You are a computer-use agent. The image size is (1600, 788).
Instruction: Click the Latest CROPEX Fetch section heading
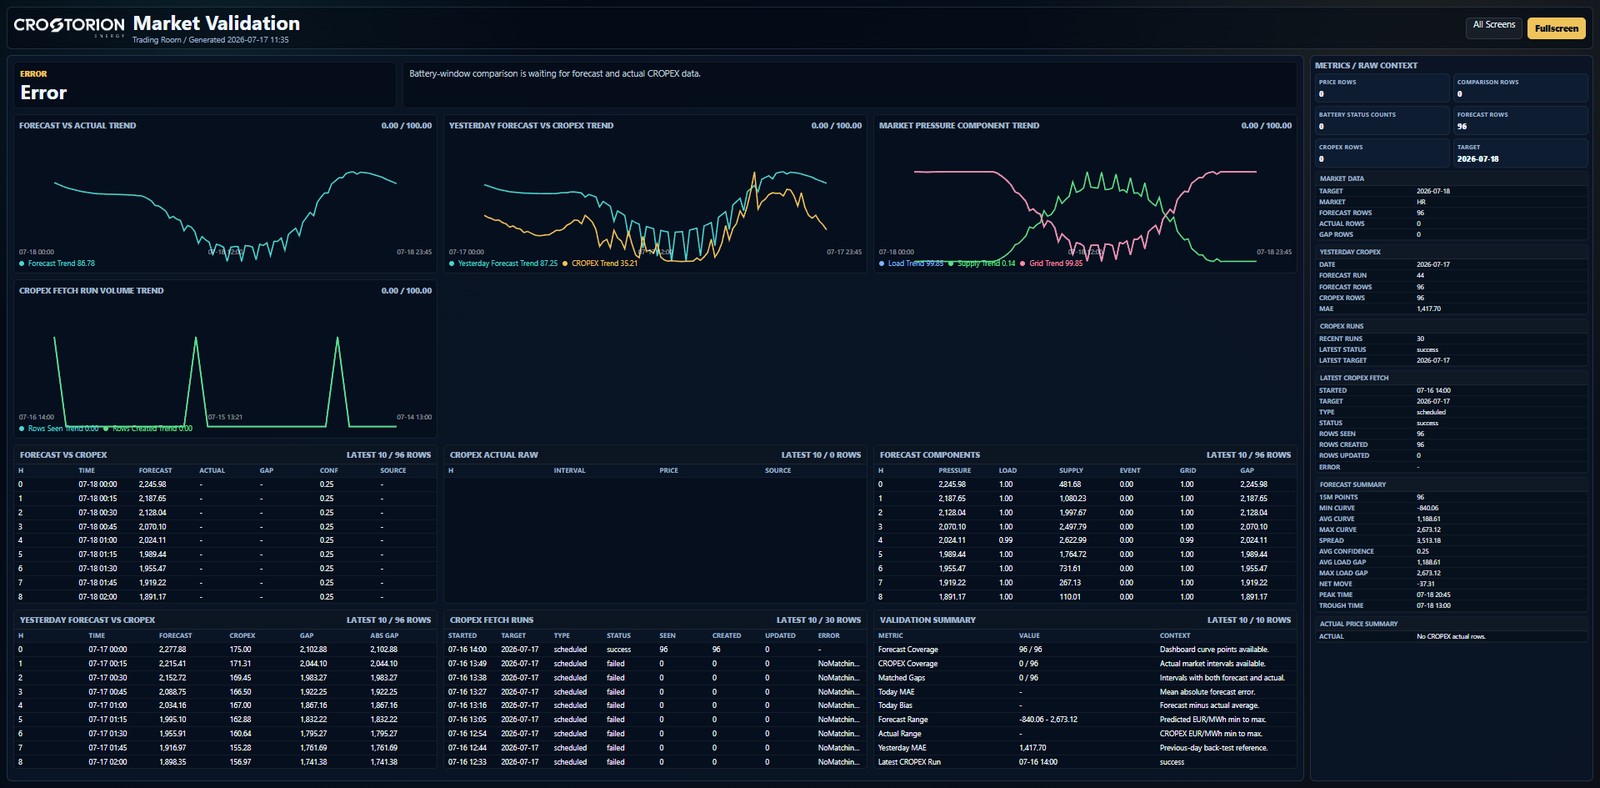(x=1353, y=378)
